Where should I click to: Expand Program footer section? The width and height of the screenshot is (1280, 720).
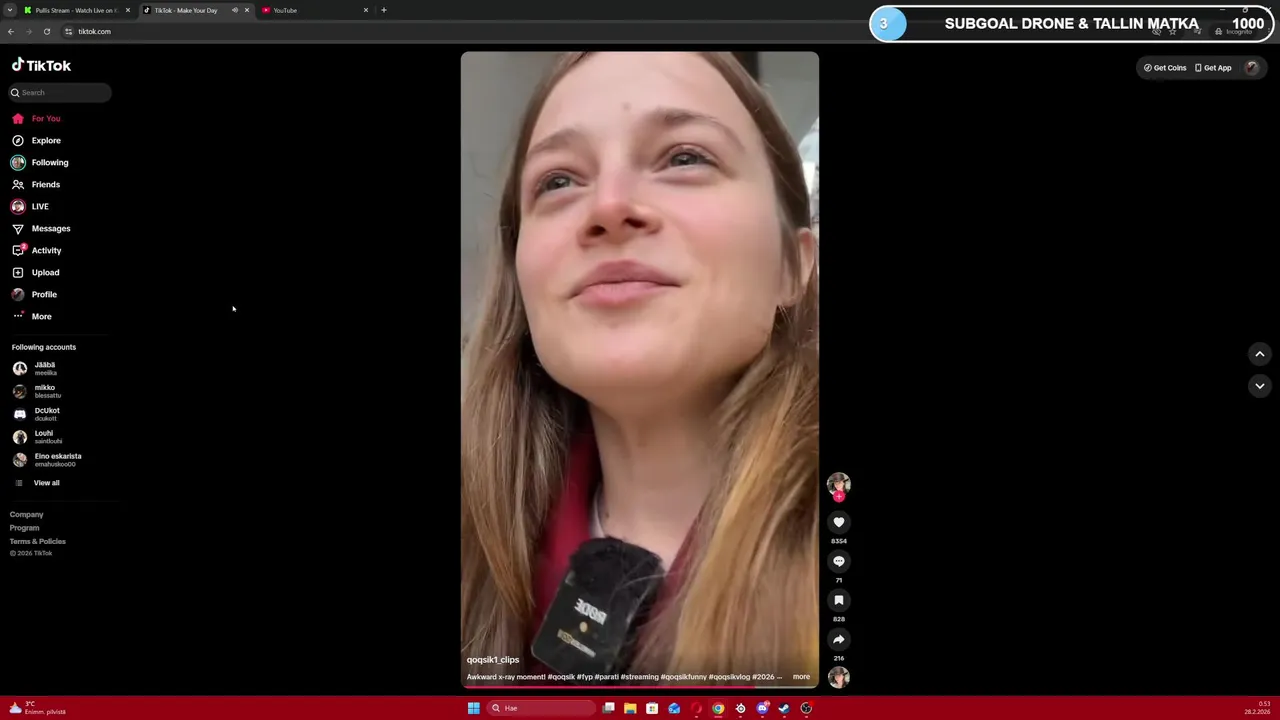pyautogui.click(x=25, y=528)
